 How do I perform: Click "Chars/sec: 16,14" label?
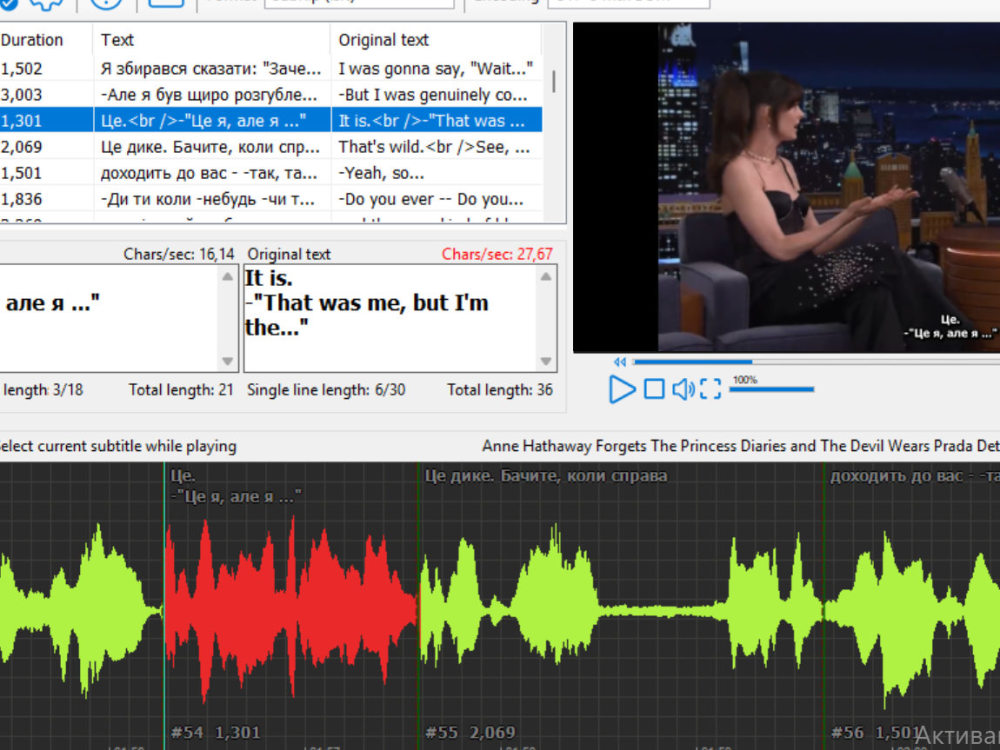179,254
